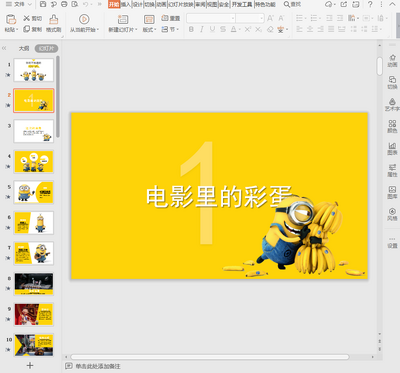Click the Print Preview icon

(75, 4)
